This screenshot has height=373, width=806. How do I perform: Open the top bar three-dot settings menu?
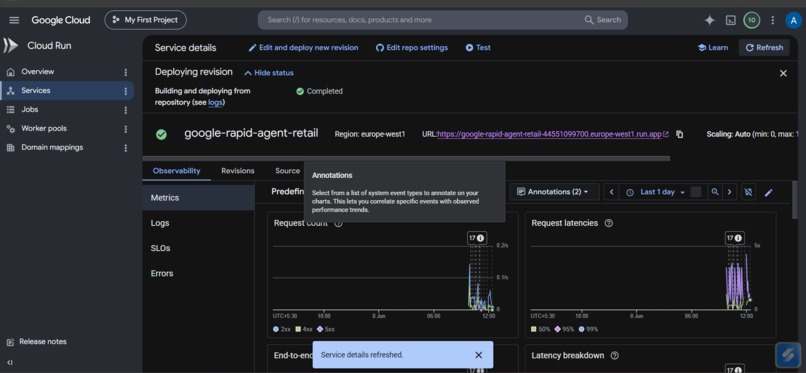coord(773,20)
